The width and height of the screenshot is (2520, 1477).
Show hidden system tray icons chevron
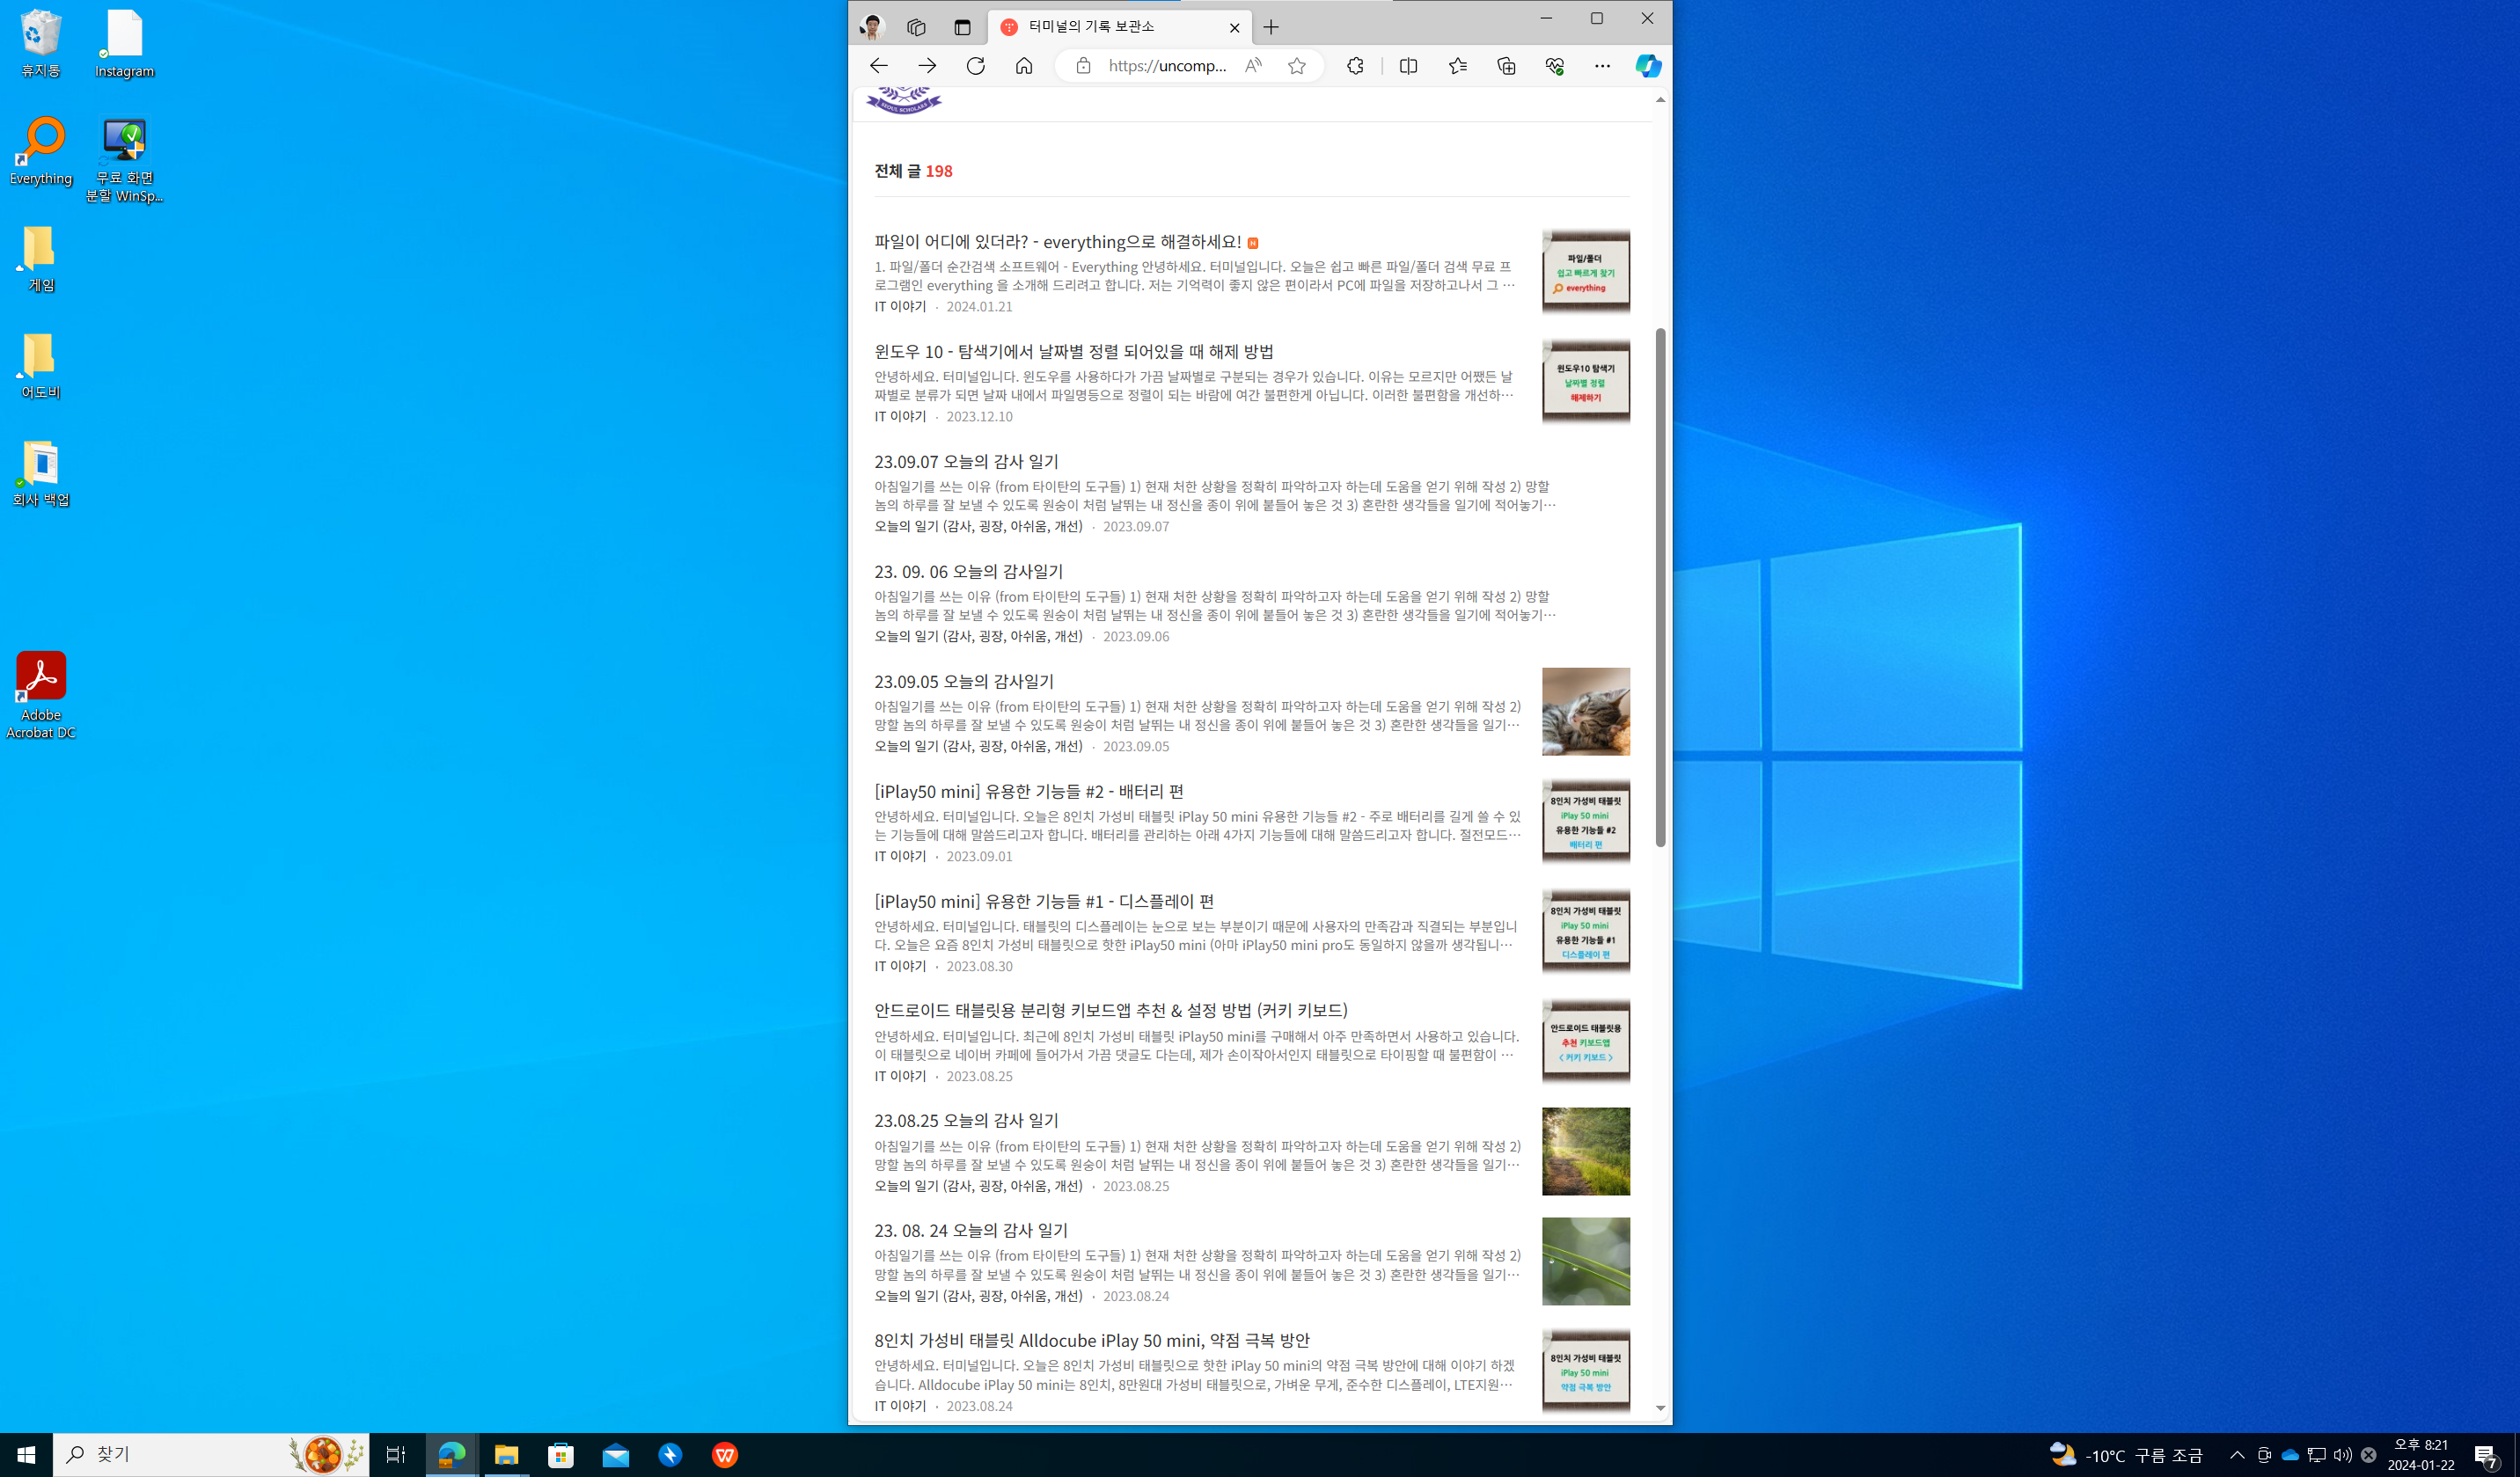tap(2237, 1455)
